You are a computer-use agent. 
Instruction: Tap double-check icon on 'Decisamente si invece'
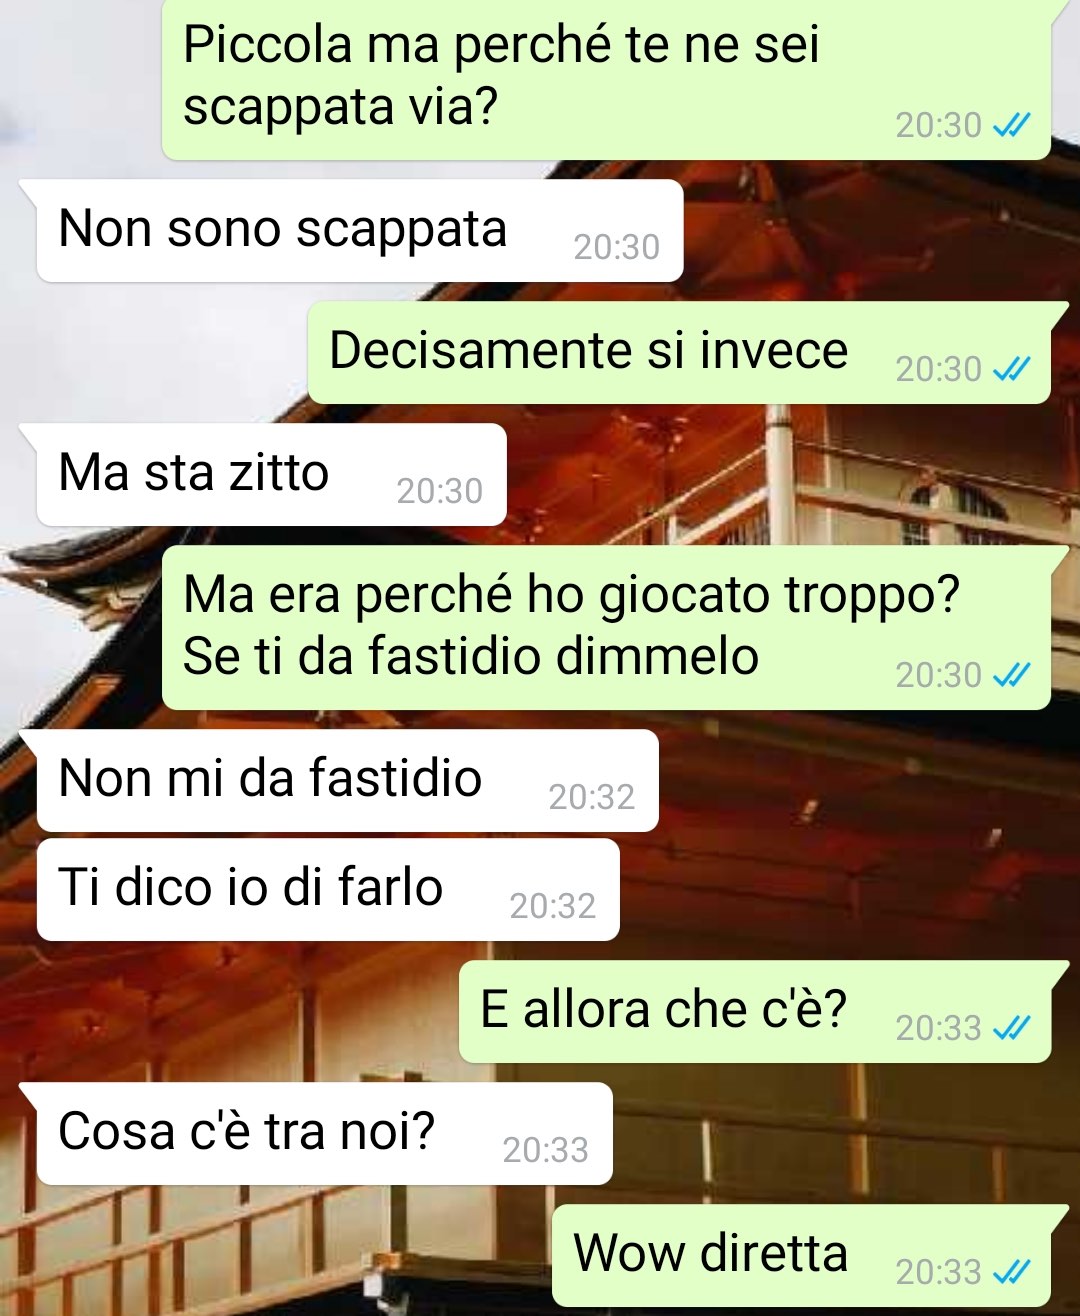pos(1011,370)
